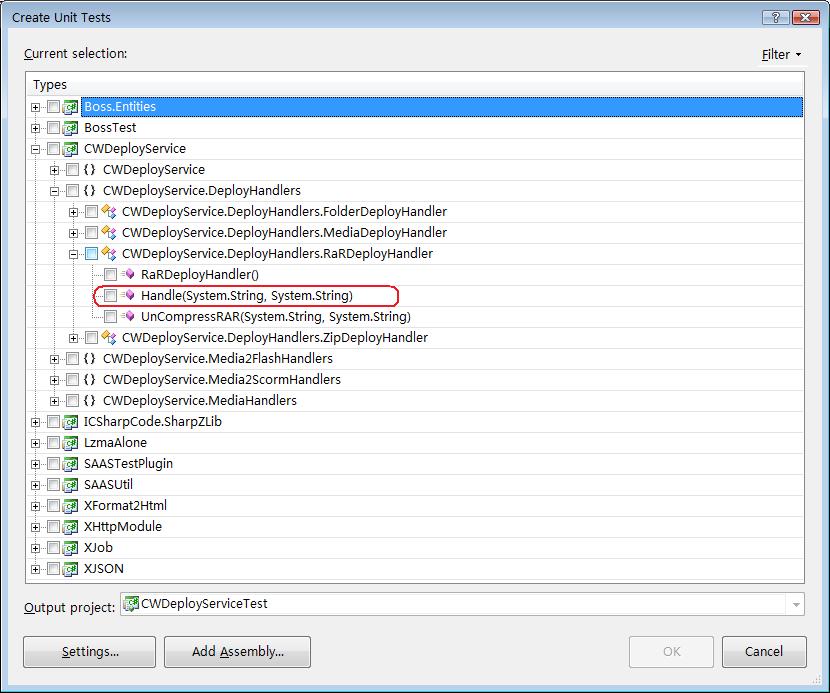
Task: Click the Boss.Entities C# project icon
Action: (70, 107)
